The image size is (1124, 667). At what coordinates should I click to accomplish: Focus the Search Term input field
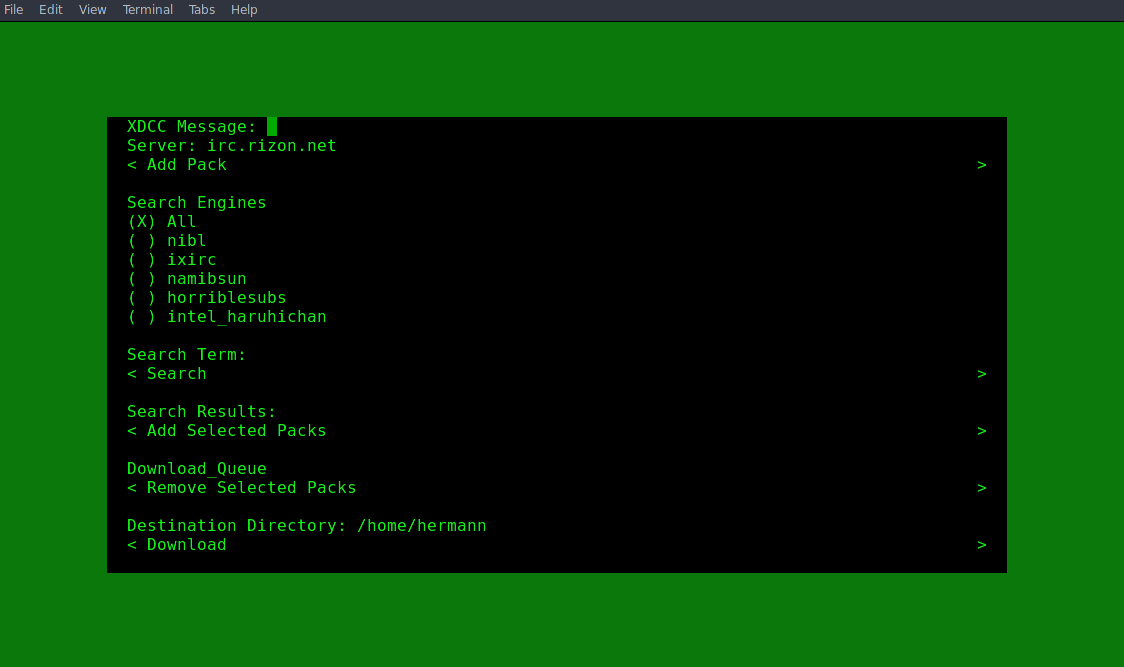click(x=557, y=355)
